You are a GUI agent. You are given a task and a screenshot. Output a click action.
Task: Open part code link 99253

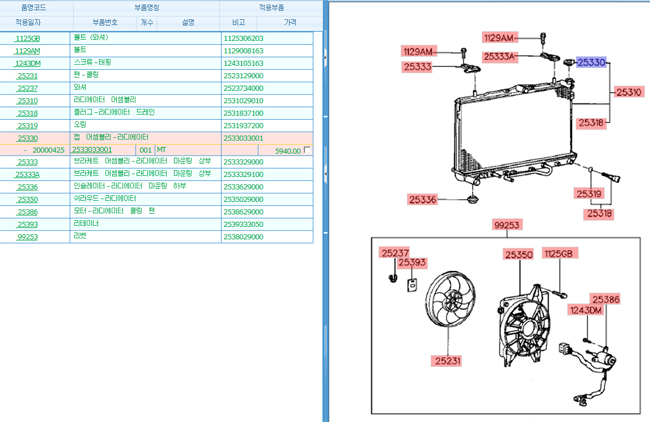click(27, 237)
